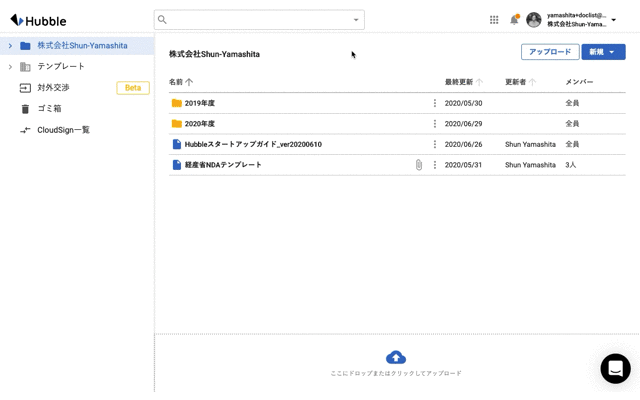This screenshot has height=400, width=640.
Task: Open the account menu dropdown arrow
Action: point(613,20)
